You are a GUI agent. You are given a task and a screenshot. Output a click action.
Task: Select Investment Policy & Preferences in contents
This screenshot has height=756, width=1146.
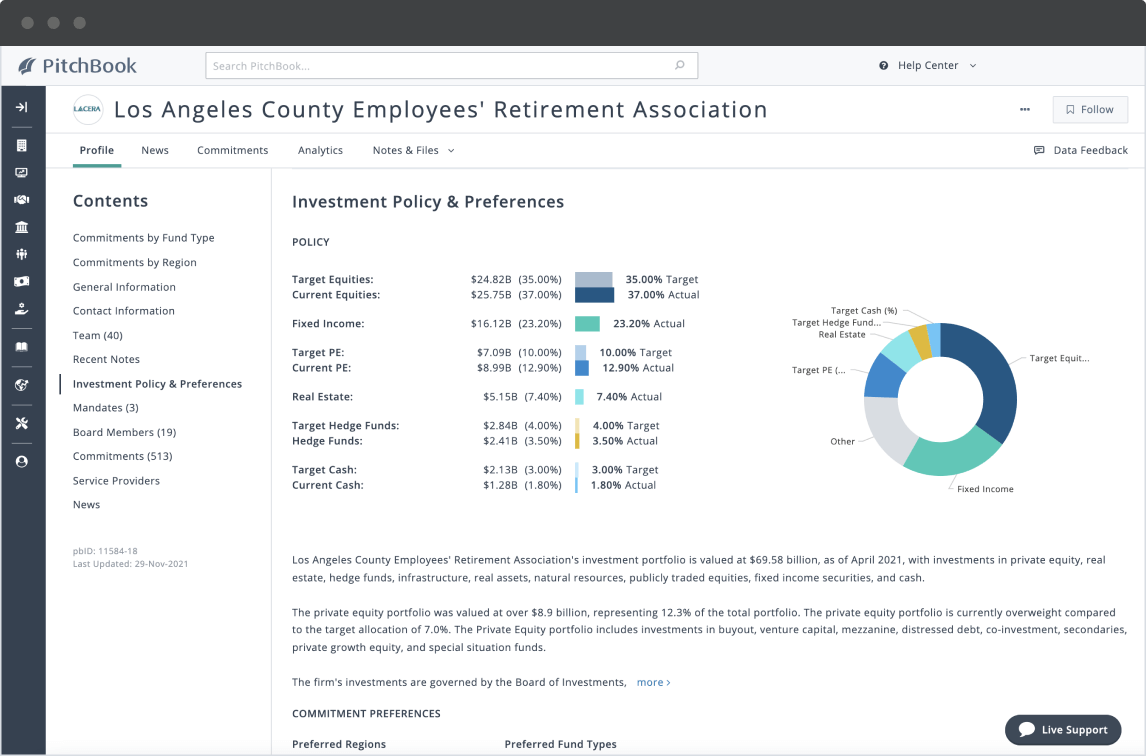point(157,384)
